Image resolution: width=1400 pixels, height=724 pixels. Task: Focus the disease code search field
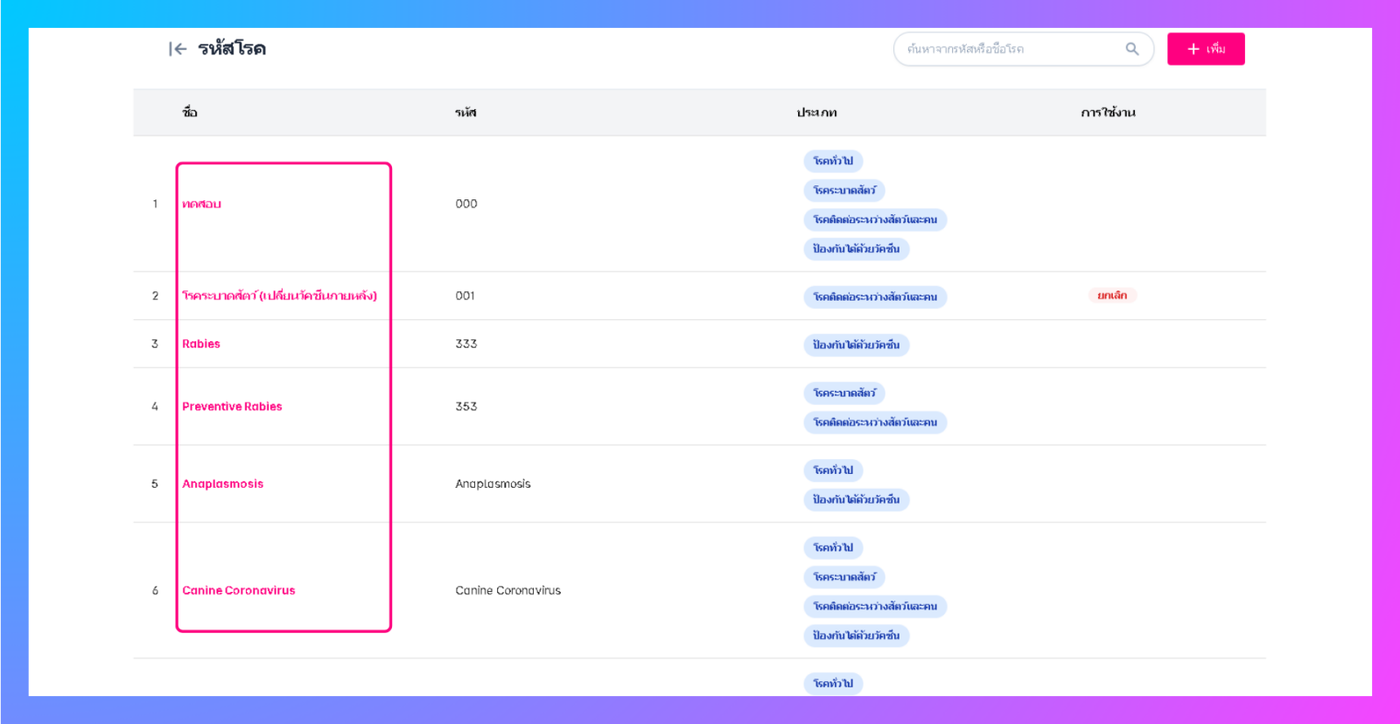tap(1010, 49)
